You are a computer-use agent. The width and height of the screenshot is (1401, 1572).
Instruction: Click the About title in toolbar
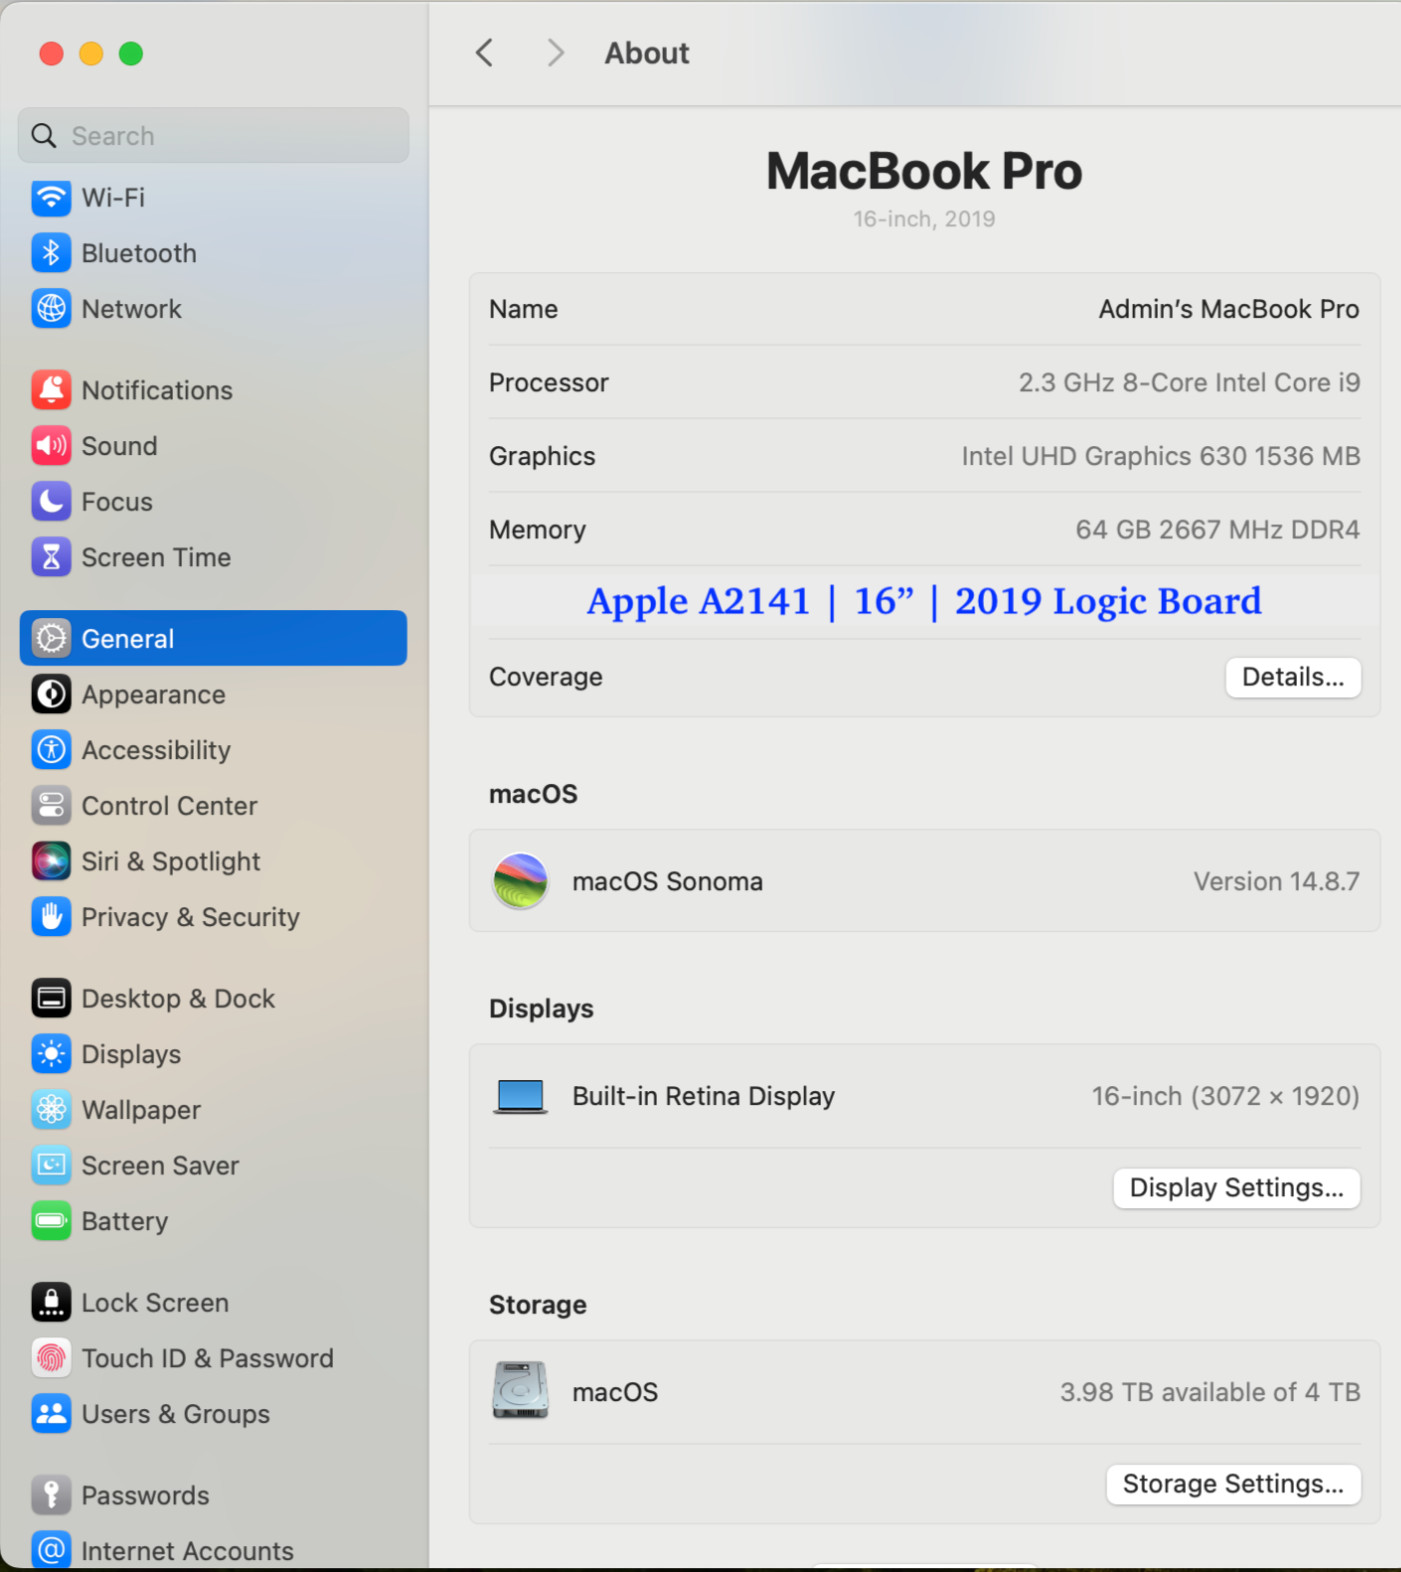647,53
